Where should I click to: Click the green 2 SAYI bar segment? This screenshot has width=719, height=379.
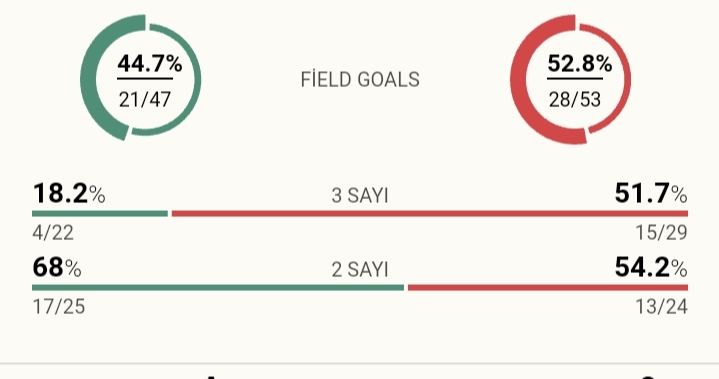click(x=218, y=288)
